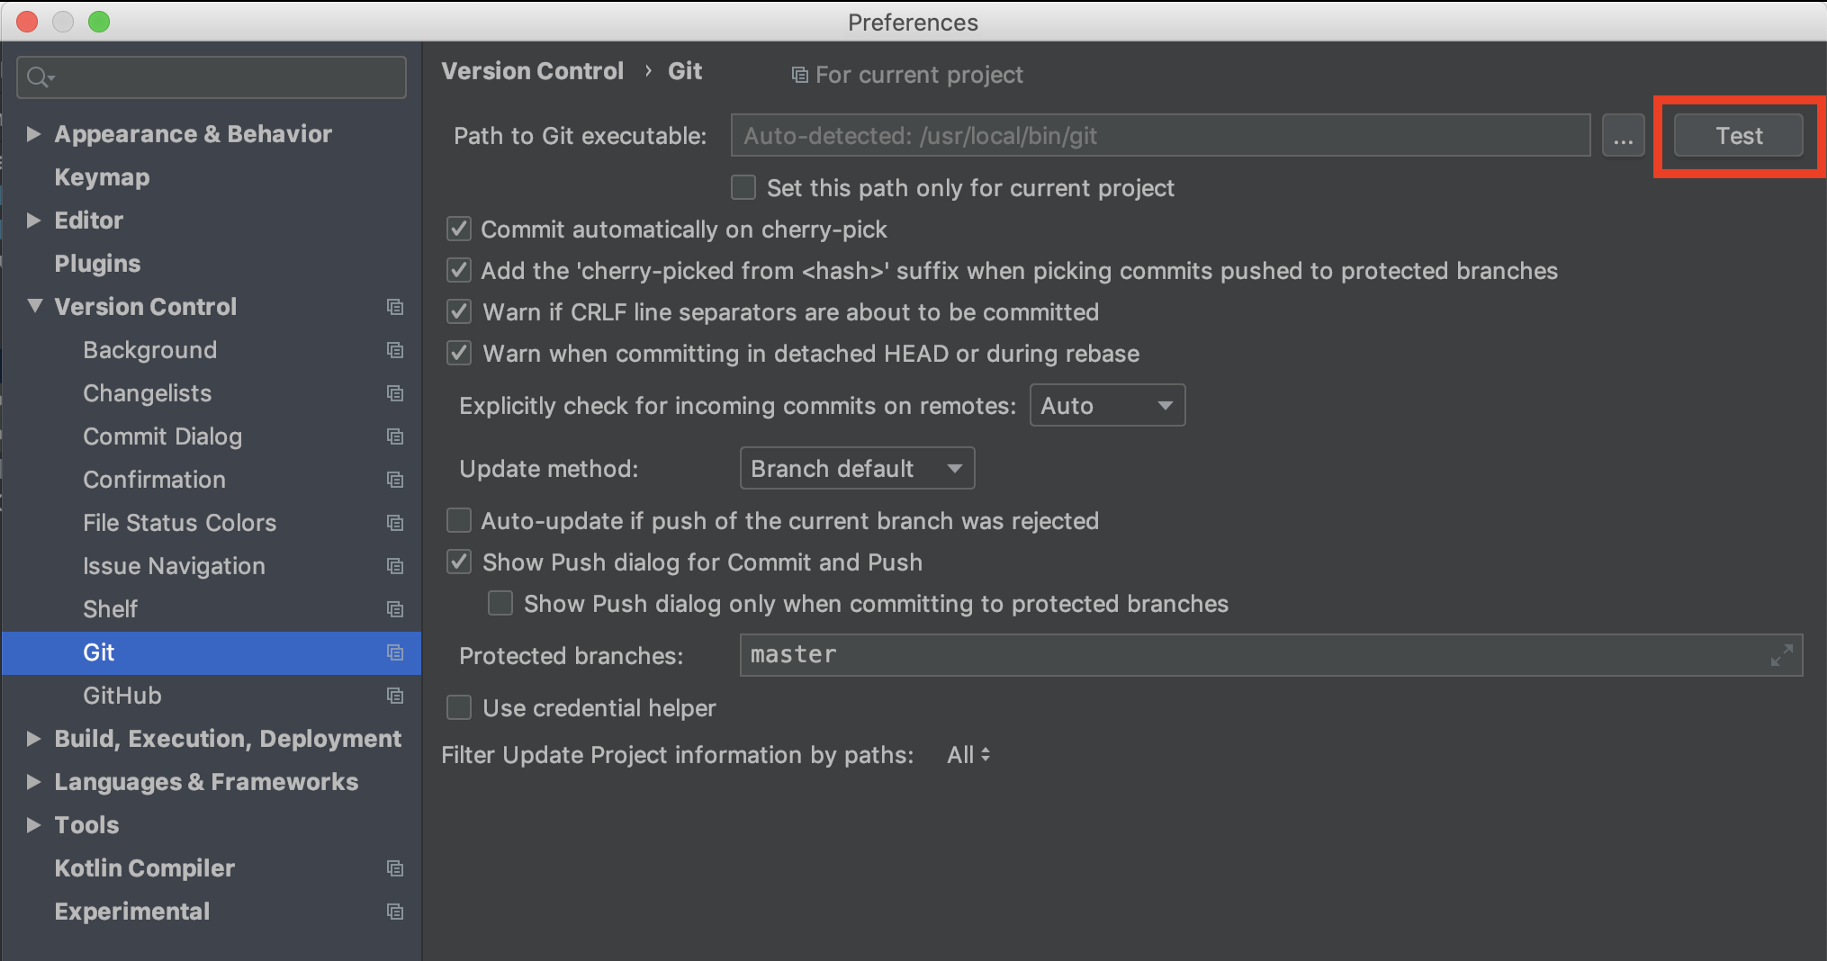
Task: Check Auto-update if push was rejected
Action: coord(459,520)
